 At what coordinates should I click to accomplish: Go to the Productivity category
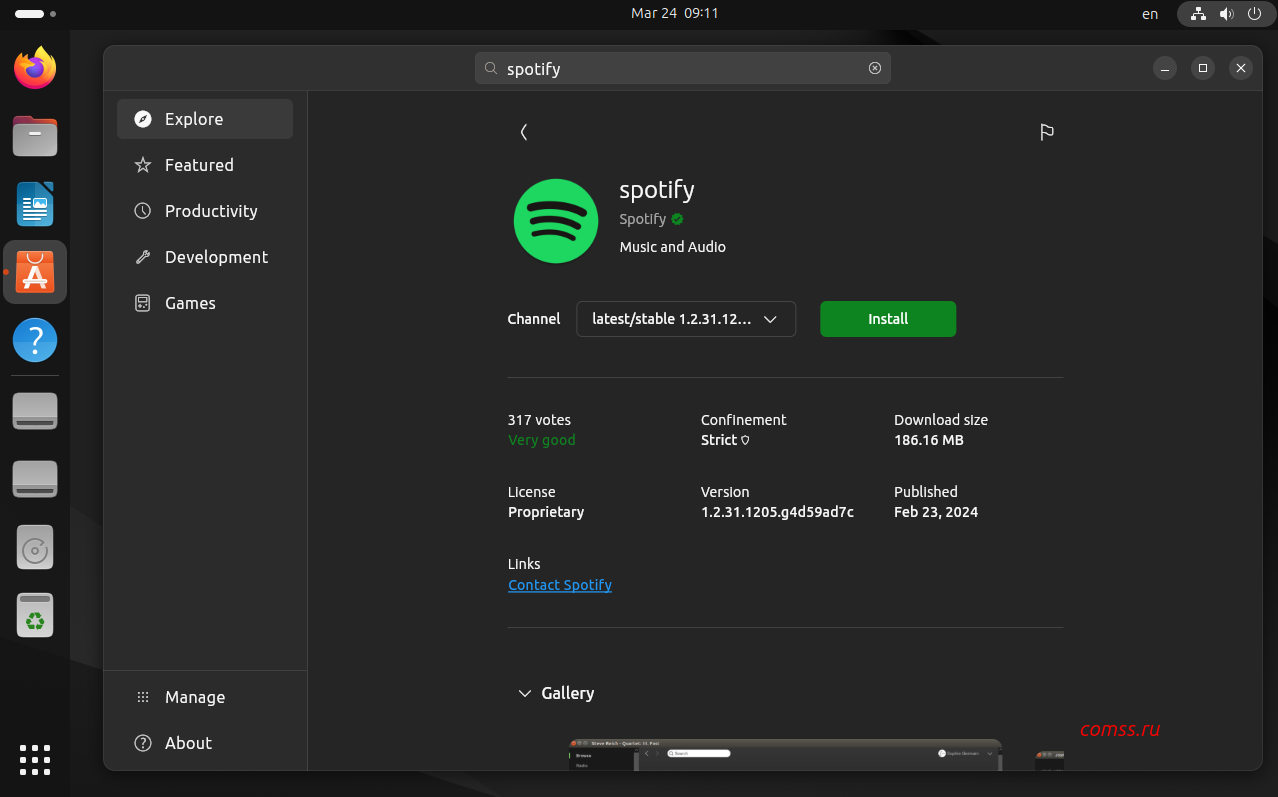pos(211,211)
